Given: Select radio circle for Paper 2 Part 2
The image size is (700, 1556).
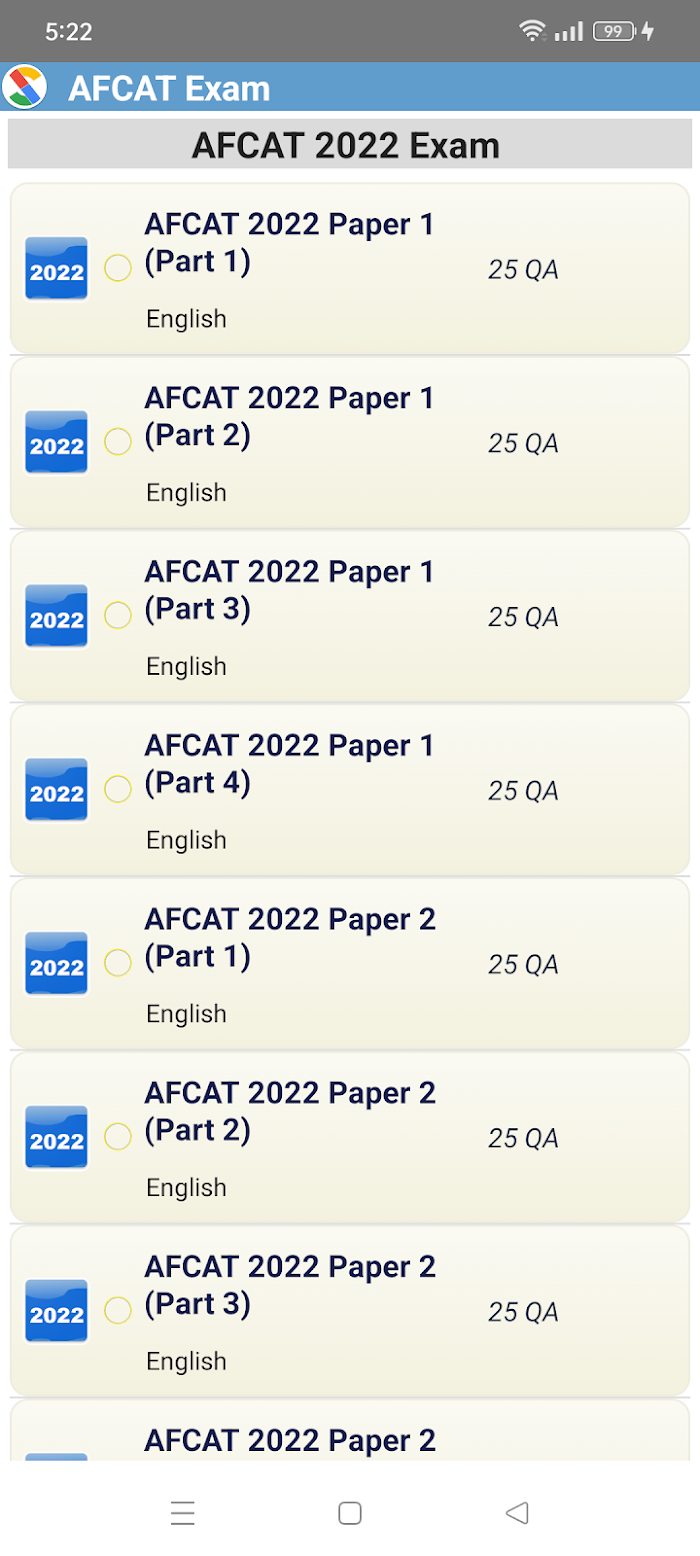Looking at the screenshot, I should (x=118, y=1136).
